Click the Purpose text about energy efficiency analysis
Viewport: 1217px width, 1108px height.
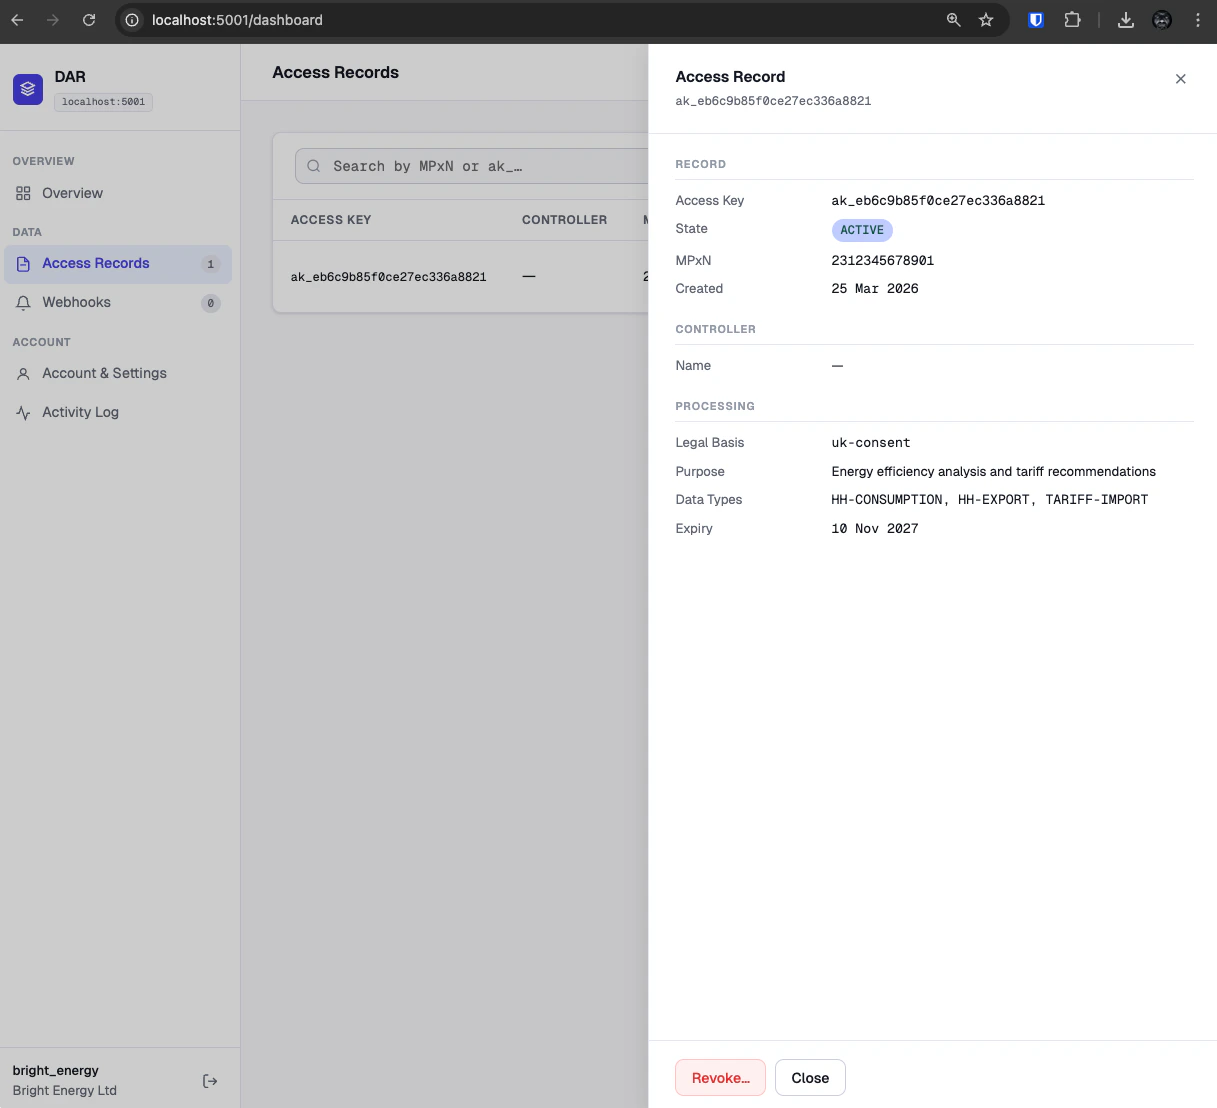tap(993, 472)
